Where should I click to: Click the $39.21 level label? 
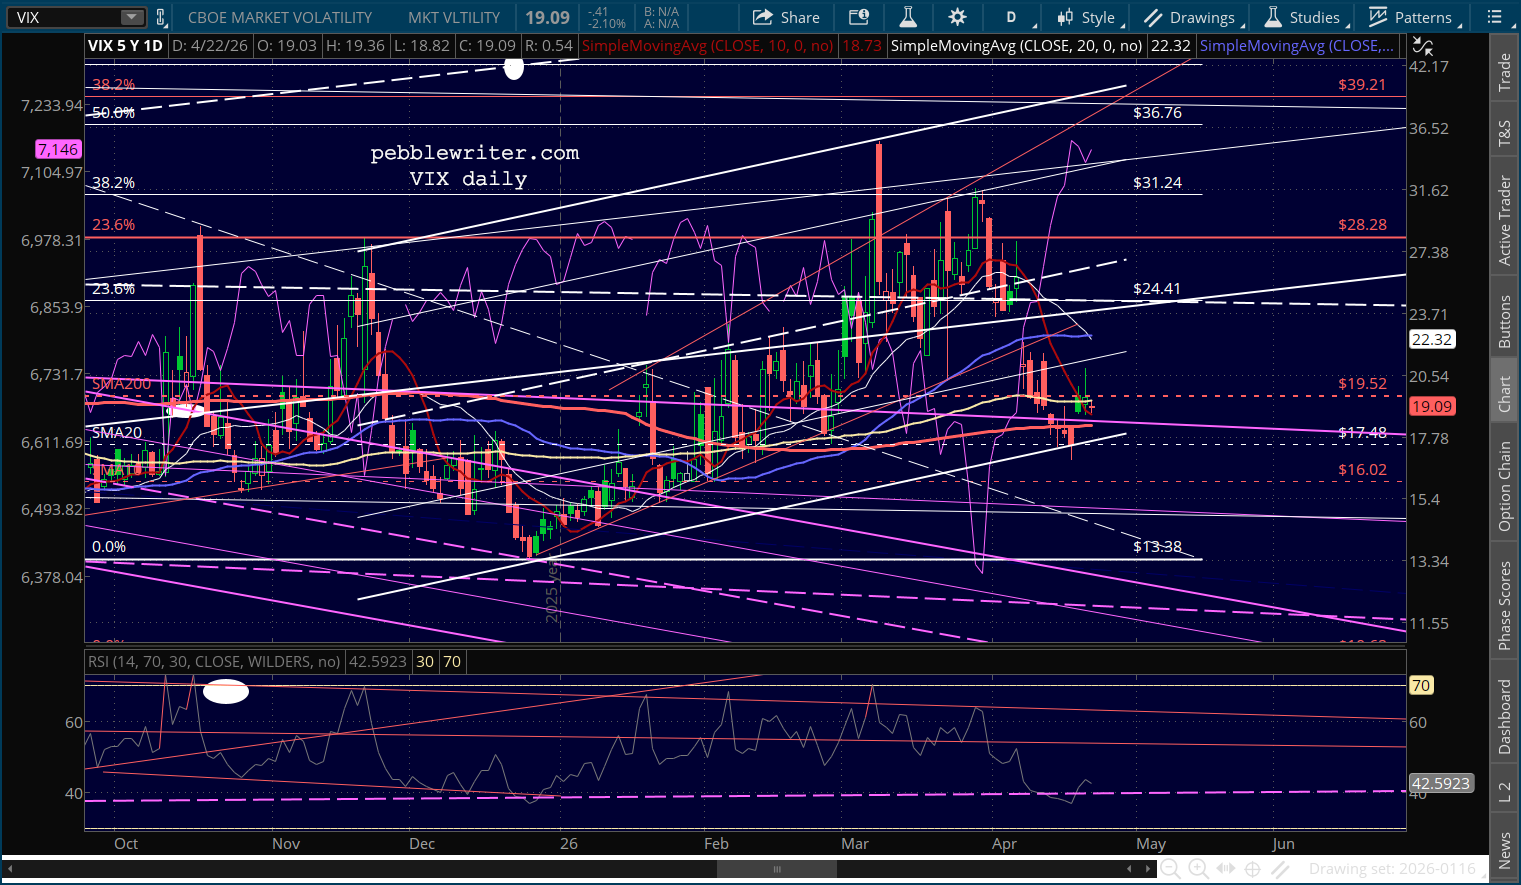click(1362, 85)
